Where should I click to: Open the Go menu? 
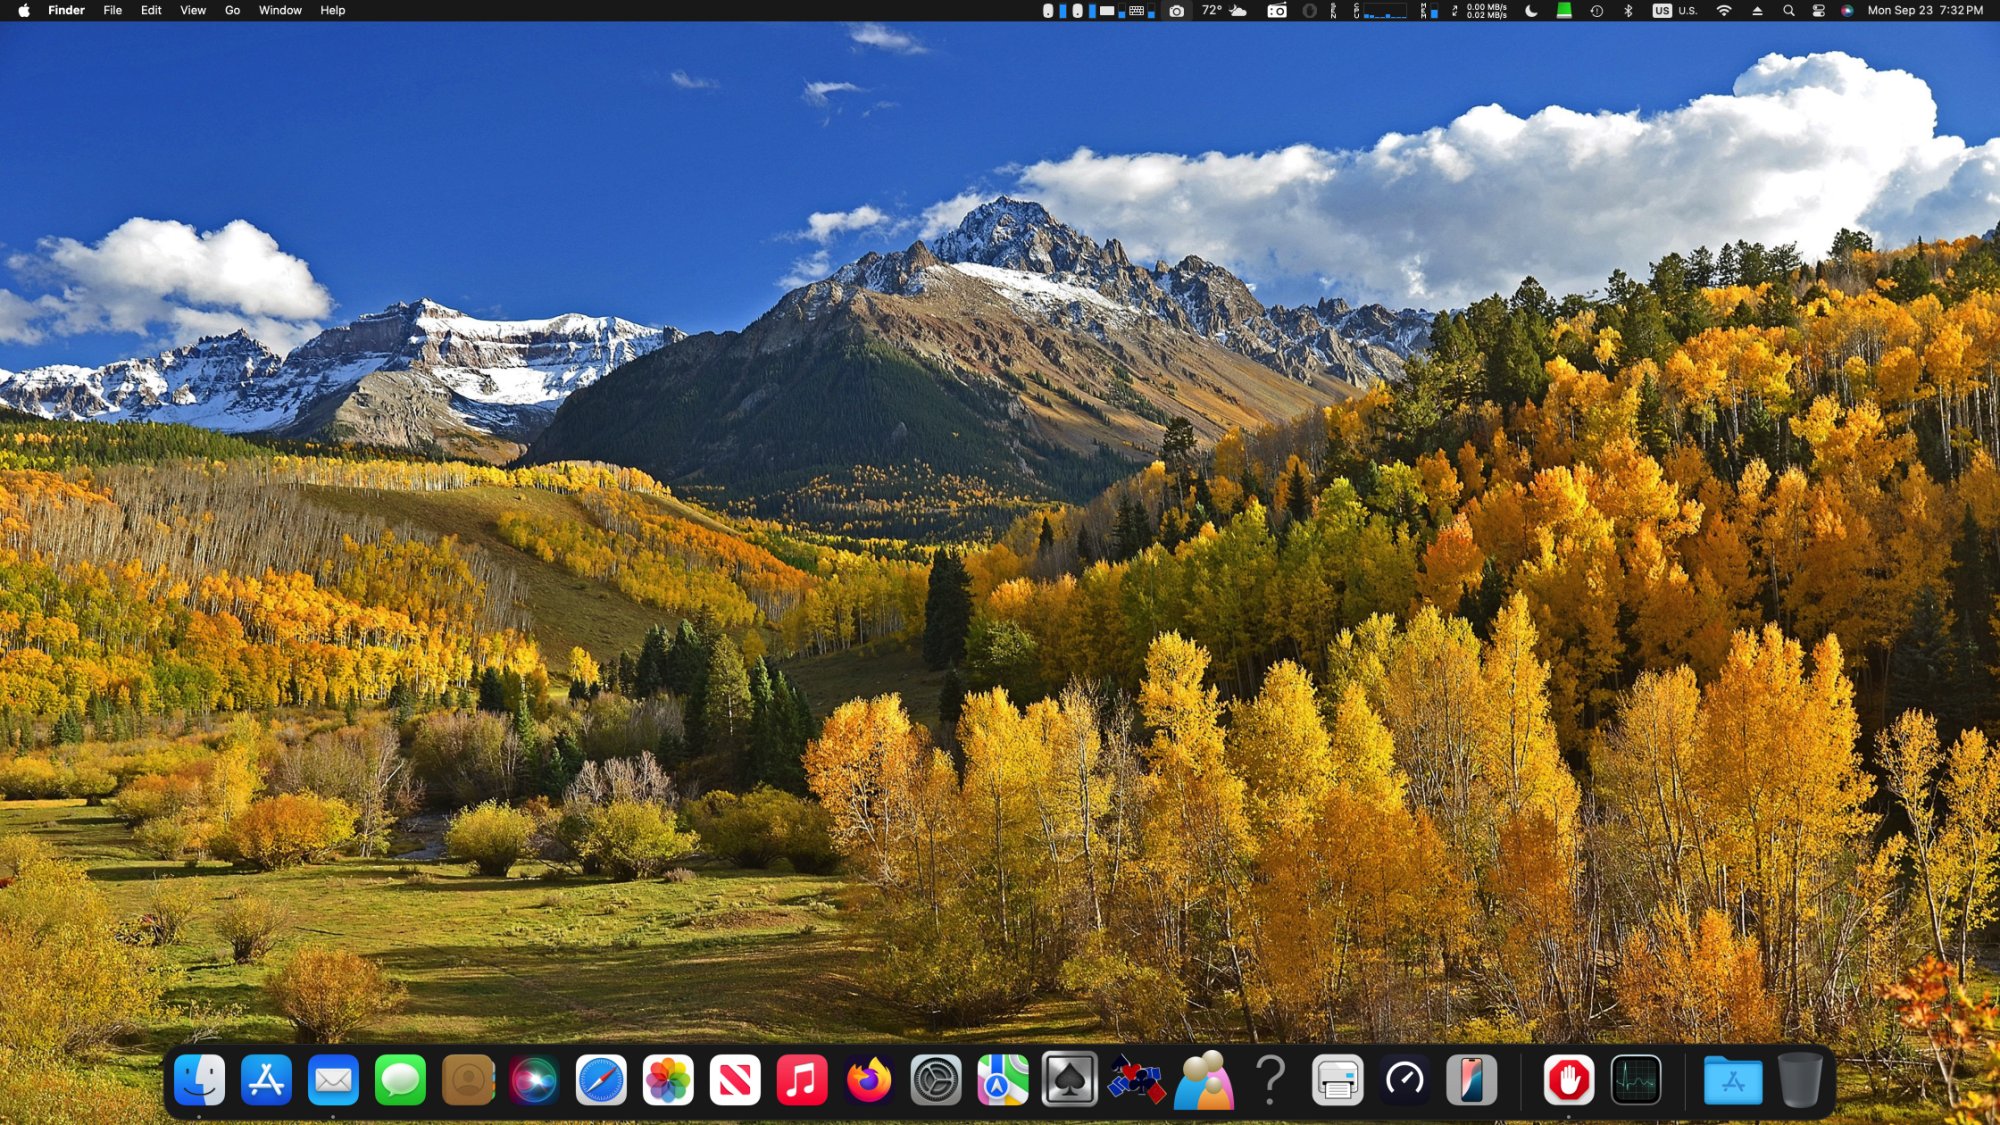(232, 10)
